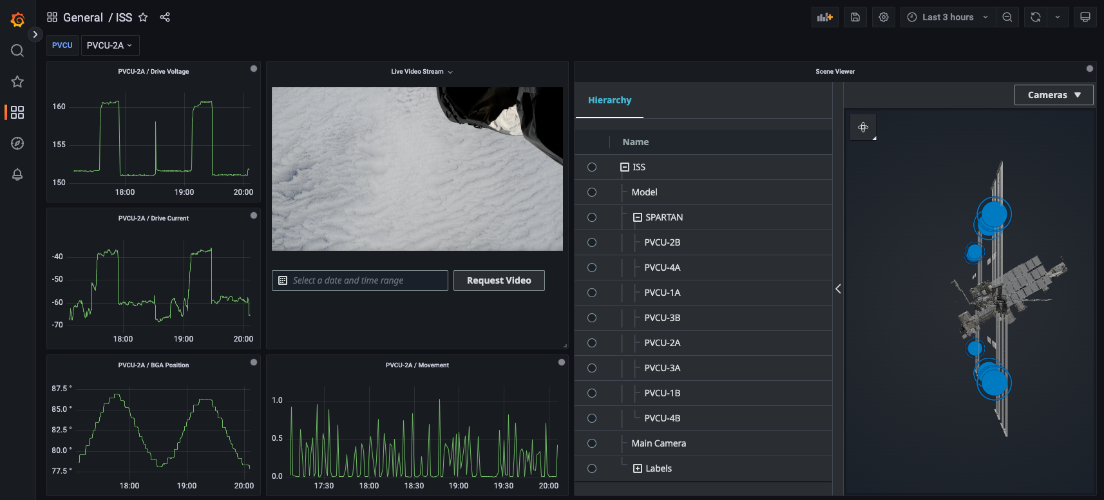
Task: Select the PVCU-4B tree item
Action: 662,418
